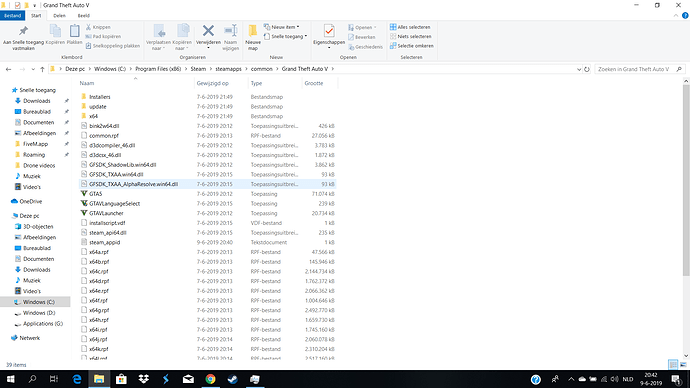Navigate to steamapps in the breadcrumb
The image size is (690, 388).
point(228,69)
